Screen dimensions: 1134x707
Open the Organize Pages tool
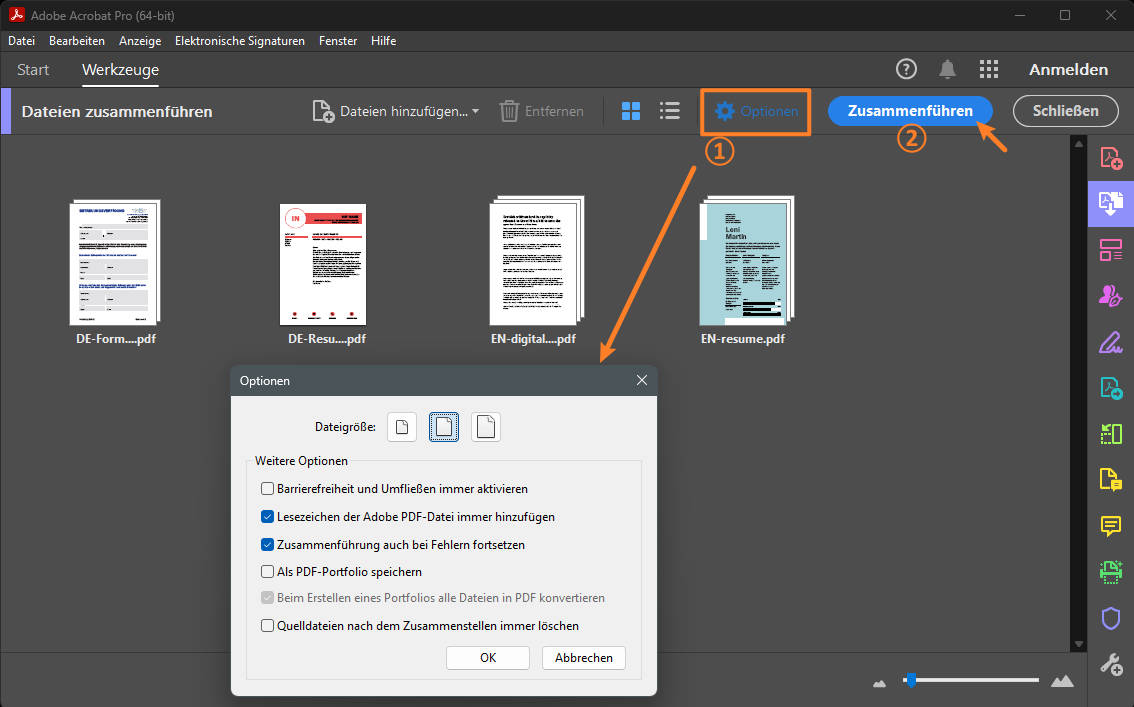pos(1110,250)
